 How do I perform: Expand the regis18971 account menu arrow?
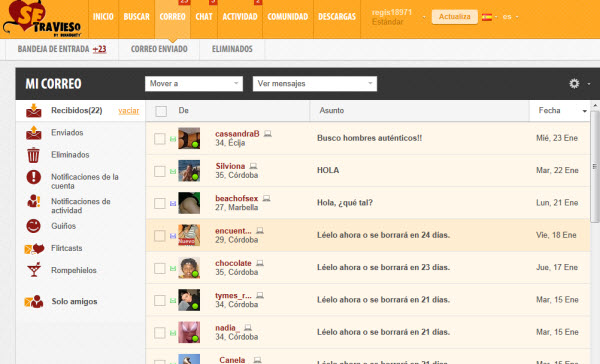424,17
